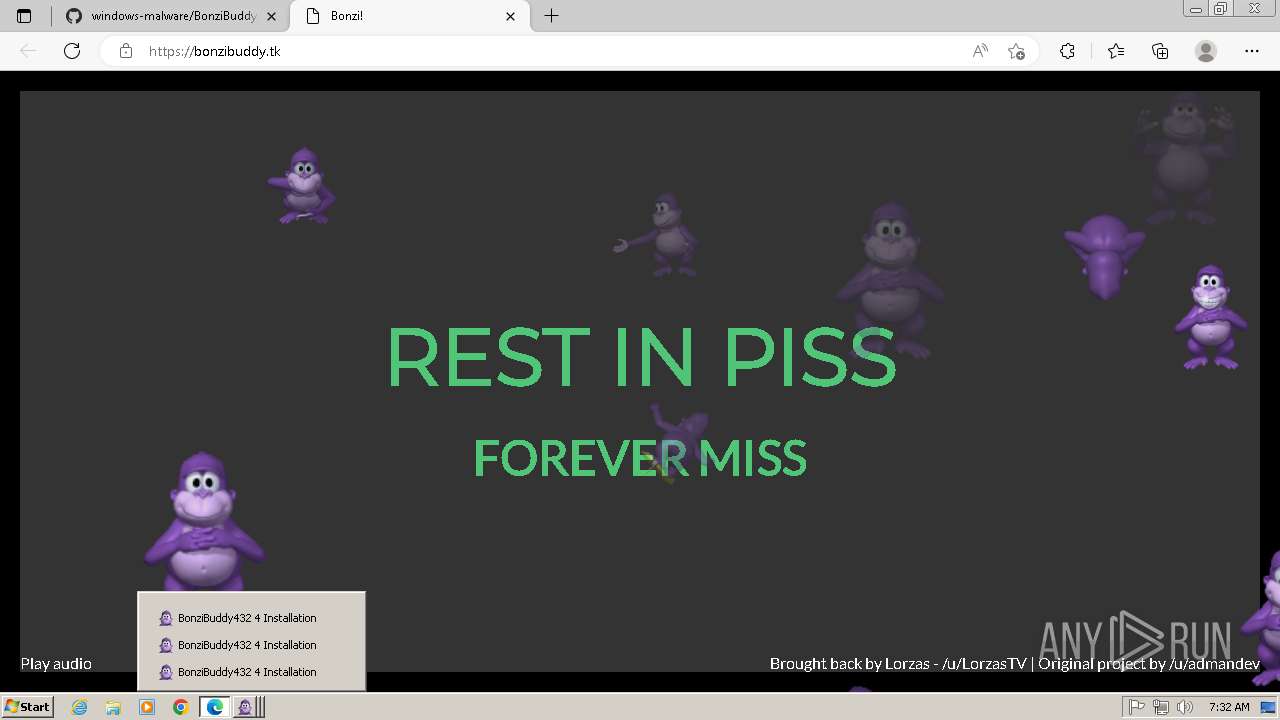The image size is (1280, 720).
Task: Click the 7:32 AM system clock
Action: [x=1229, y=707]
